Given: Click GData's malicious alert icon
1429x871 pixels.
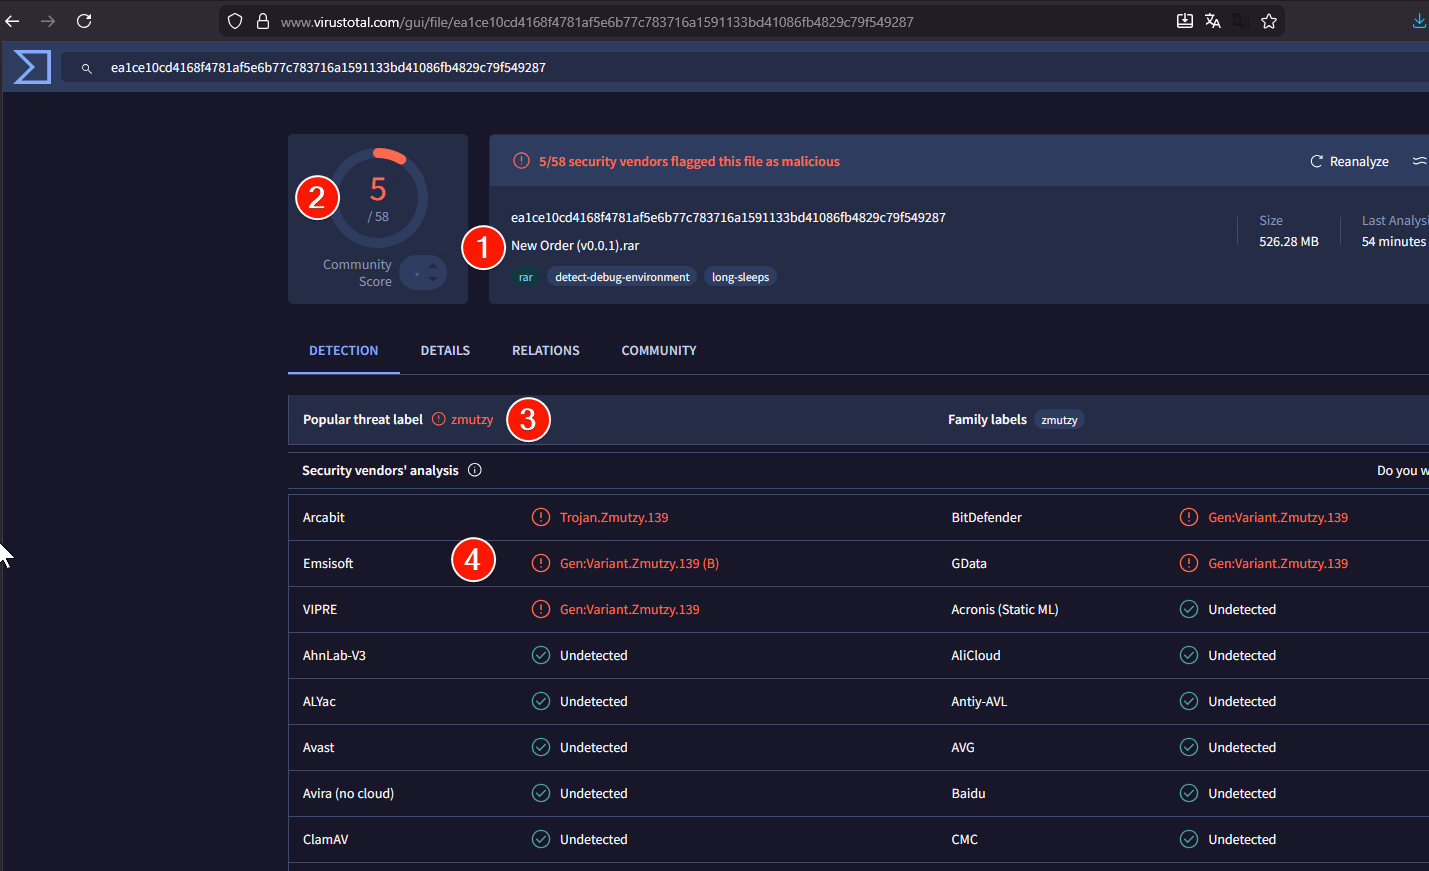Looking at the screenshot, I should 1189,563.
